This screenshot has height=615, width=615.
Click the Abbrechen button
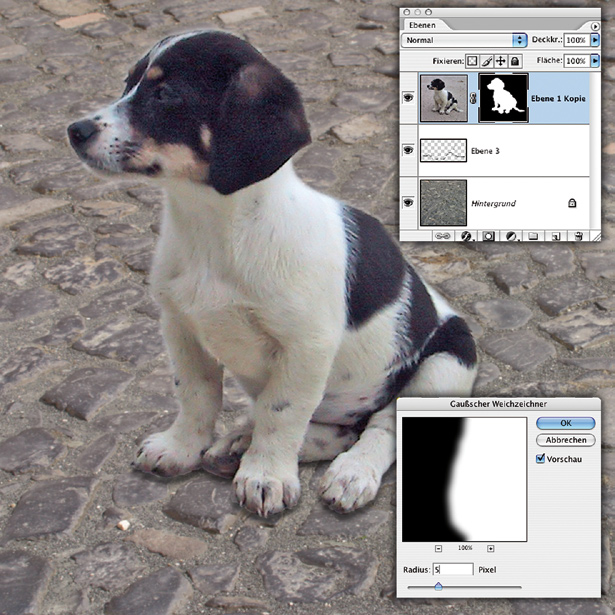566,440
